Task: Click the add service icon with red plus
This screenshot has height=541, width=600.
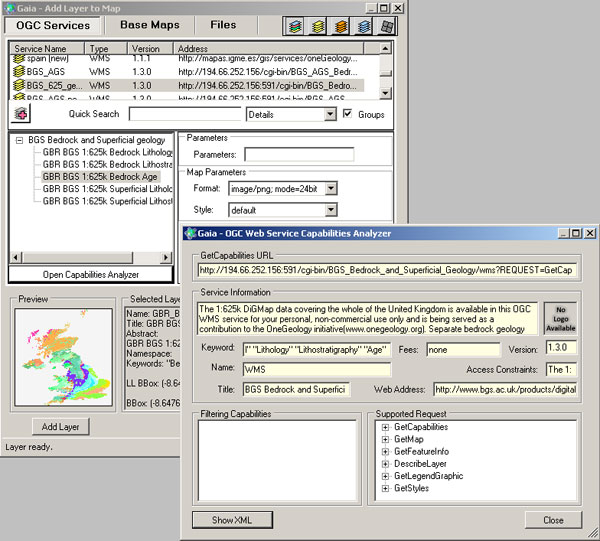Action: (x=21, y=114)
